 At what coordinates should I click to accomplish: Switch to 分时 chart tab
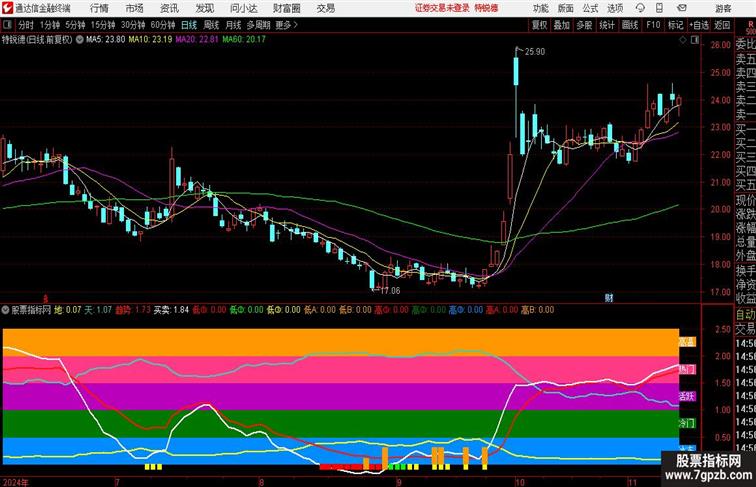[26, 25]
